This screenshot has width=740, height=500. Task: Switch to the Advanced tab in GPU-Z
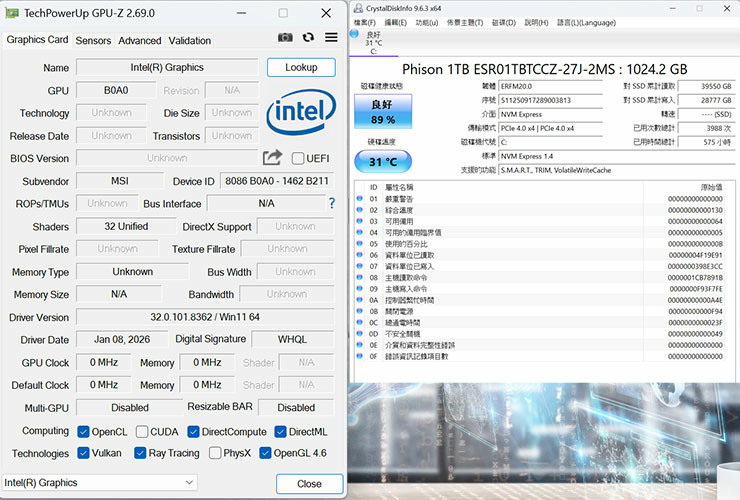pos(140,41)
